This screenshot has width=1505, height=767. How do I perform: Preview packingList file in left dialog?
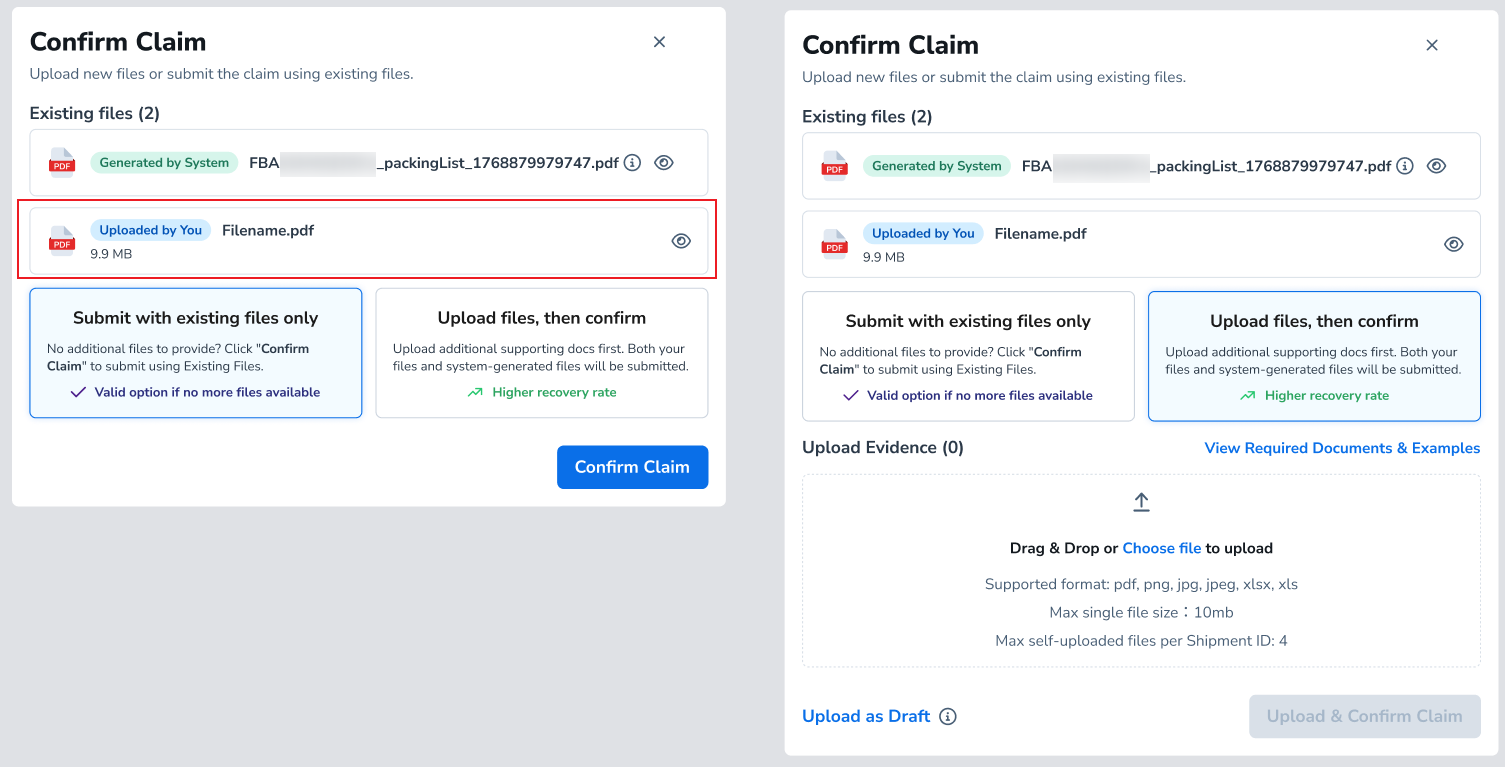coord(663,162)
